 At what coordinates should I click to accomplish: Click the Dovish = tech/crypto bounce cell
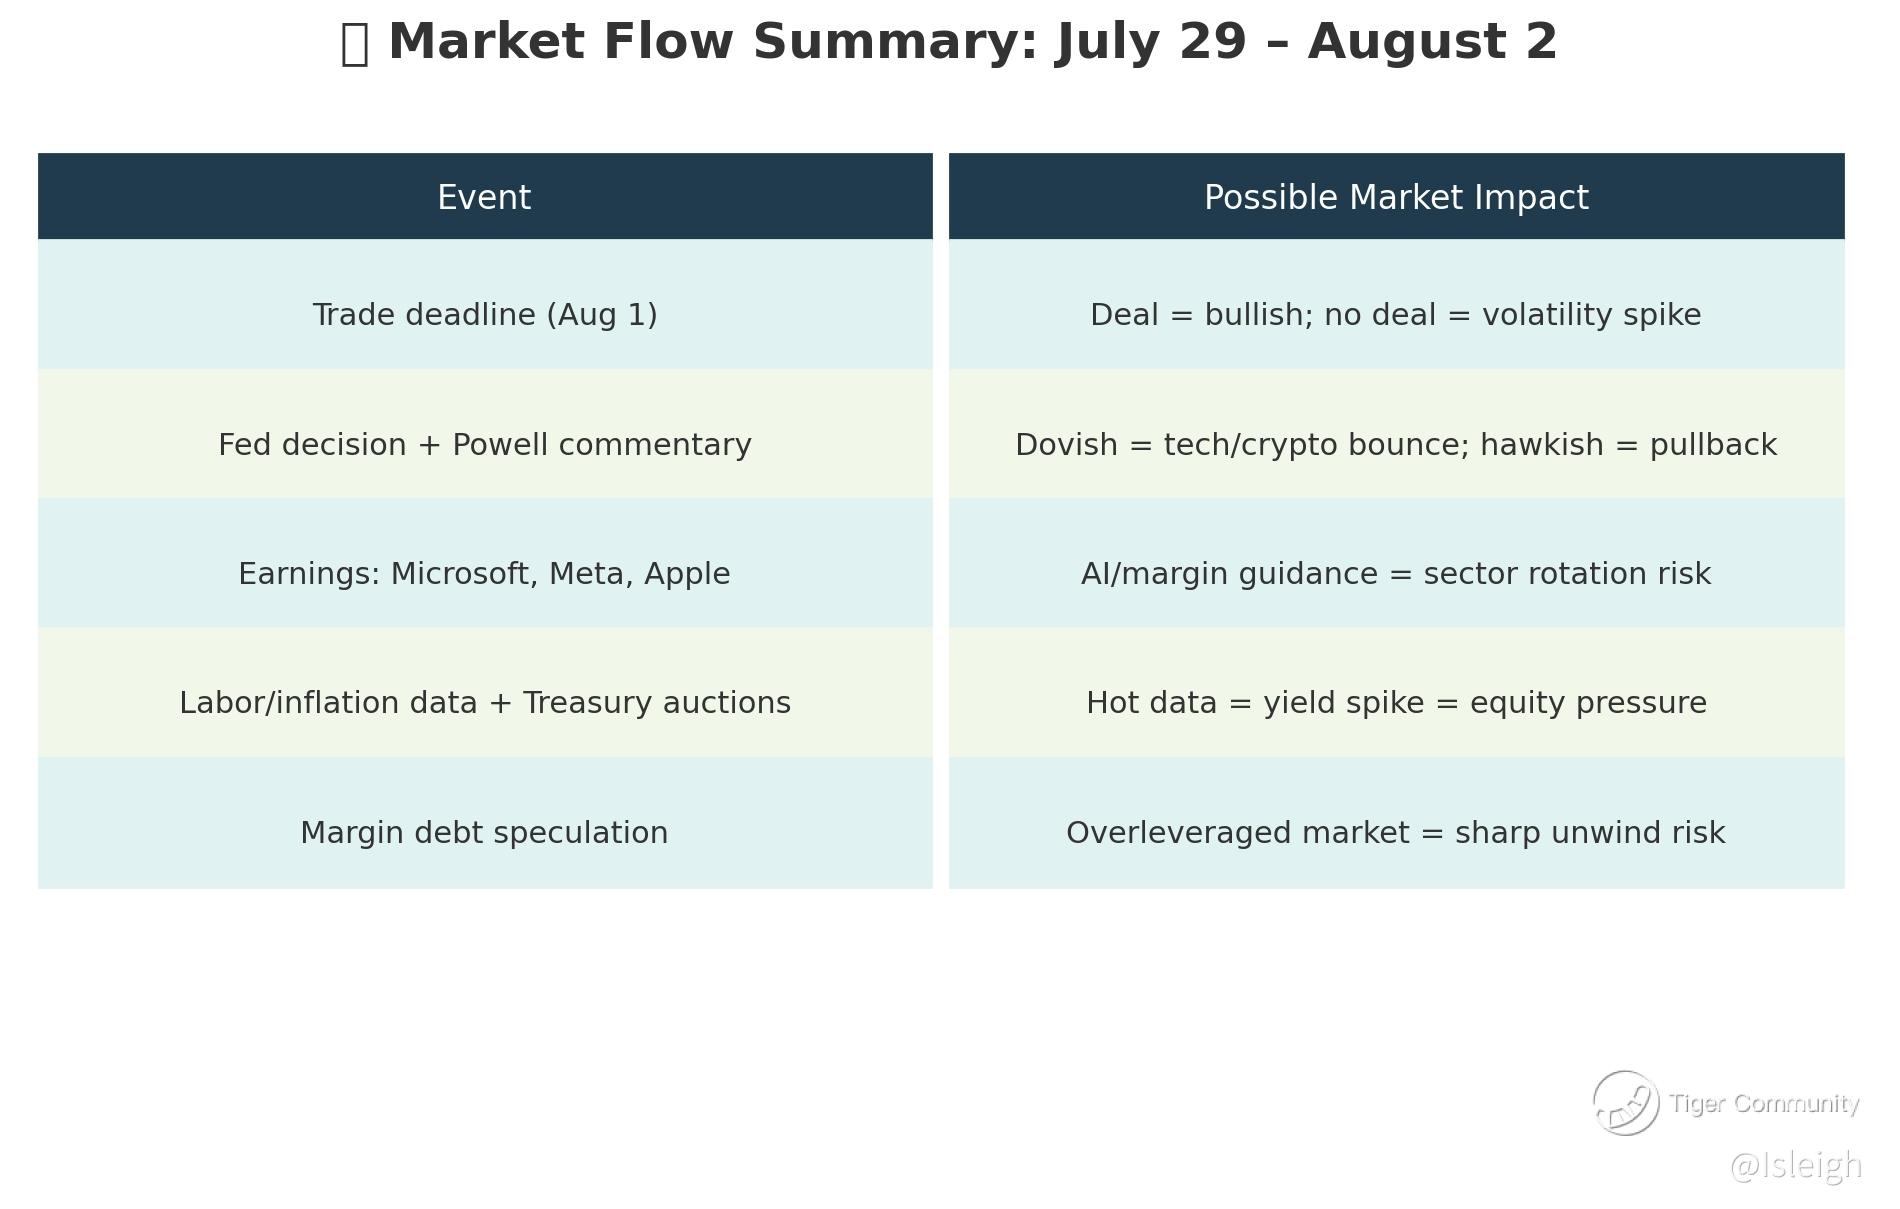[x=1396, y=445]
